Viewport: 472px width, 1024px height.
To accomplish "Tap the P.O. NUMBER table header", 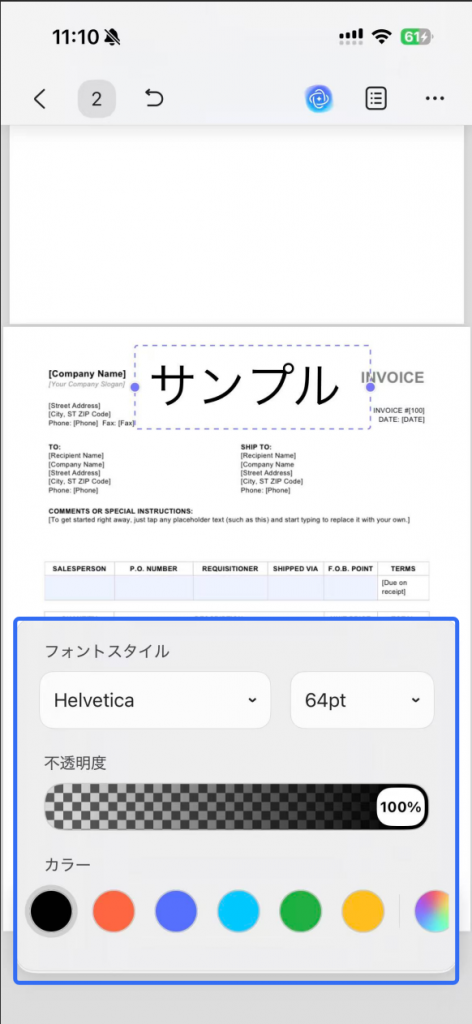I will [153, 569].
